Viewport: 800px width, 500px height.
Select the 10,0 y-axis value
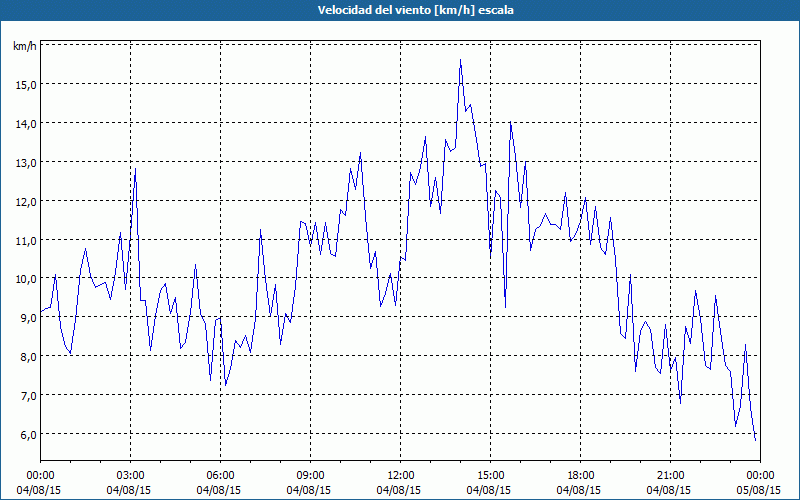(26, 279)
